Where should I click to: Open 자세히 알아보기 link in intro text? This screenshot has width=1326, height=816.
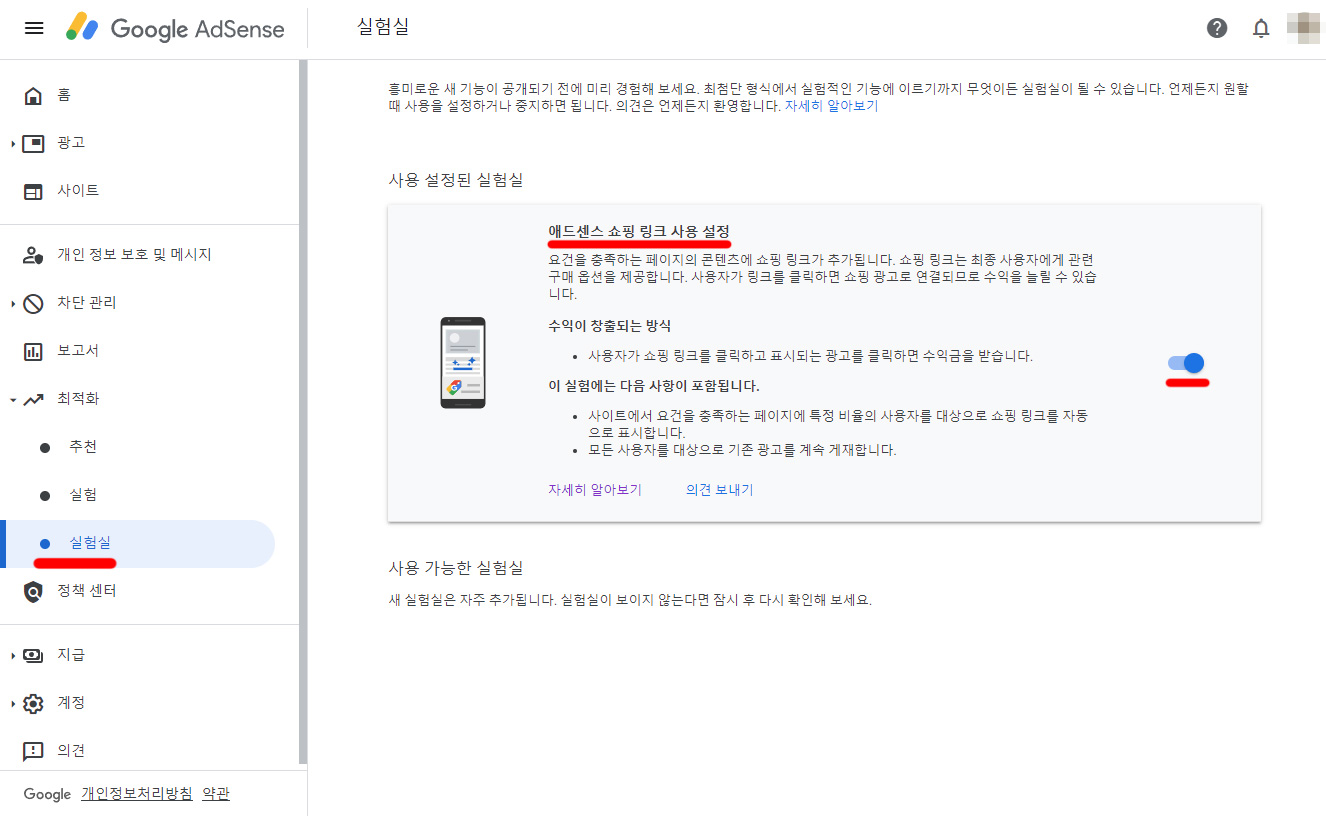[x=831, y=105]
